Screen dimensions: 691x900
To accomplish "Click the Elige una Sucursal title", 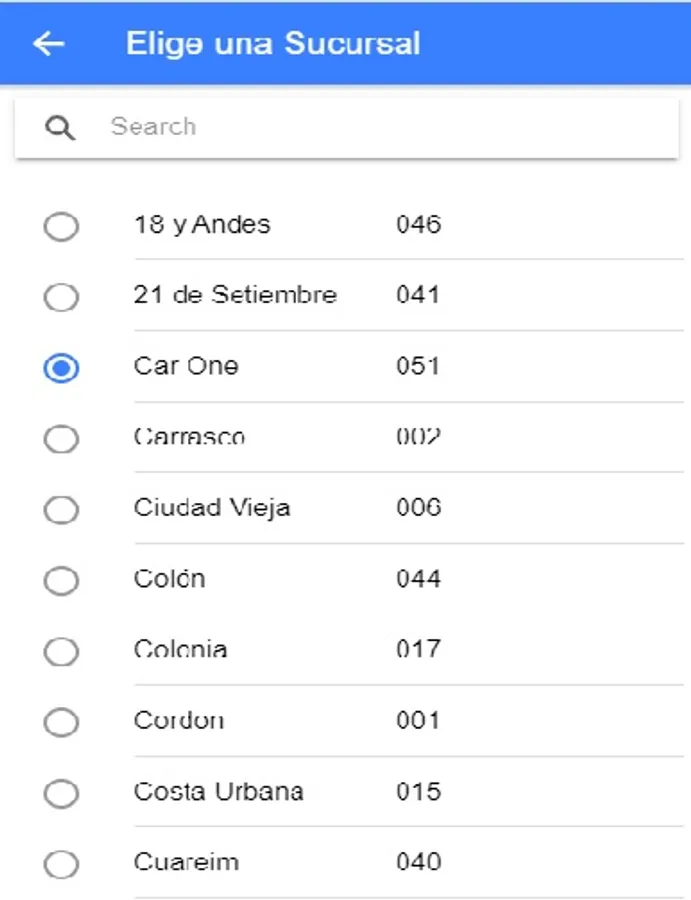I will coord(273,44).
